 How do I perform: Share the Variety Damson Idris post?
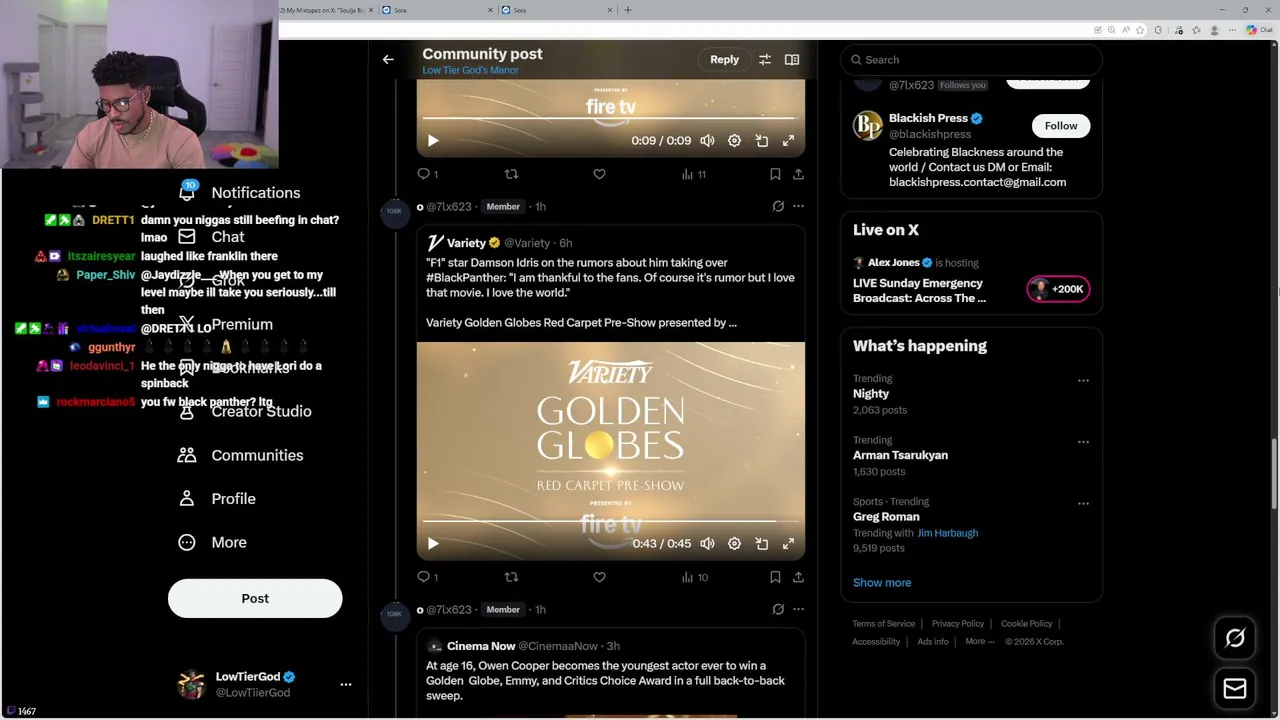tap(798, 577)
